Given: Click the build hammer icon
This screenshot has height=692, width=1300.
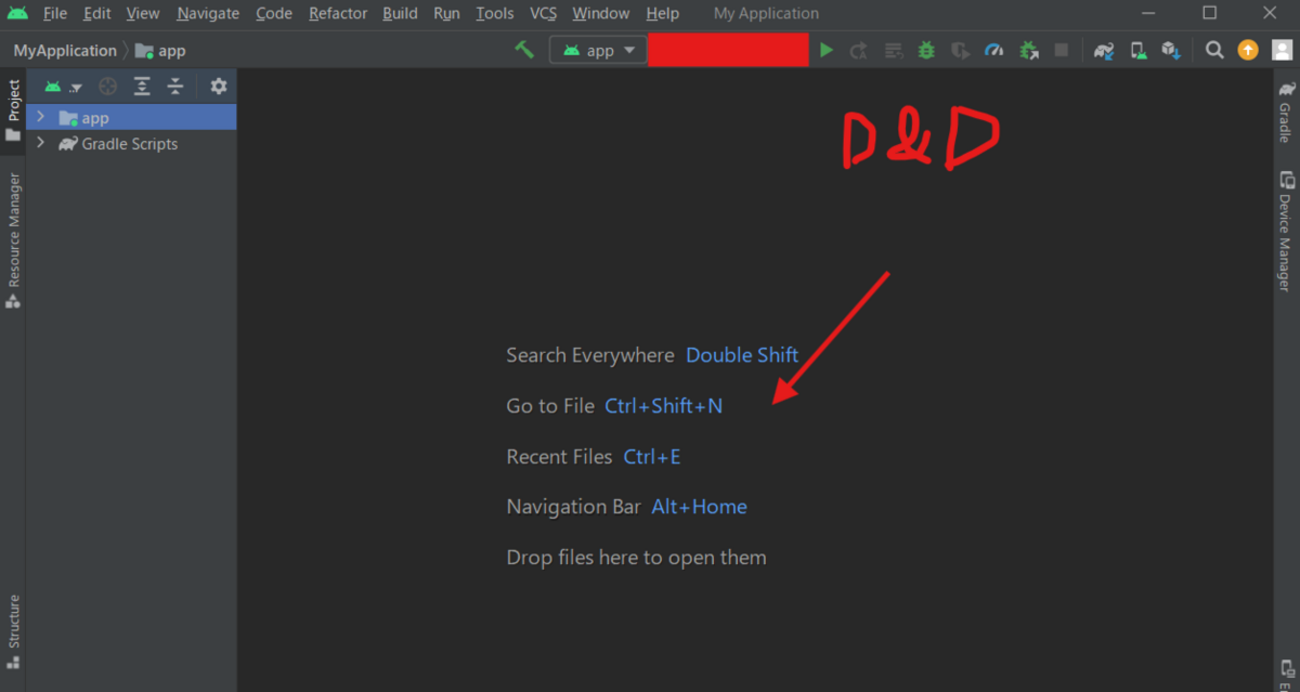Looking at the screenshot, I should click(x=523, y=49).
